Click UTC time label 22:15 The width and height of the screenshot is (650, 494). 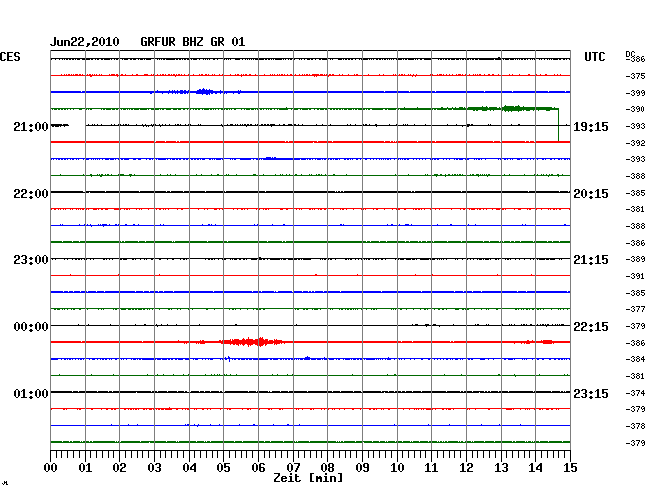pyautogui.click(x=591, y=327)
